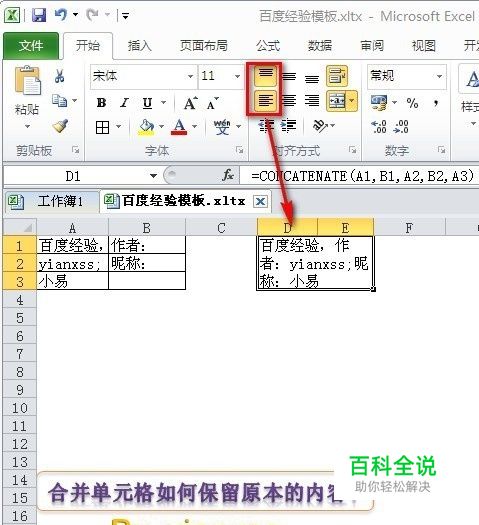Screen dimensions: 479x525
Task: Apply yellow fill color bucket
Action: (147, 127)
